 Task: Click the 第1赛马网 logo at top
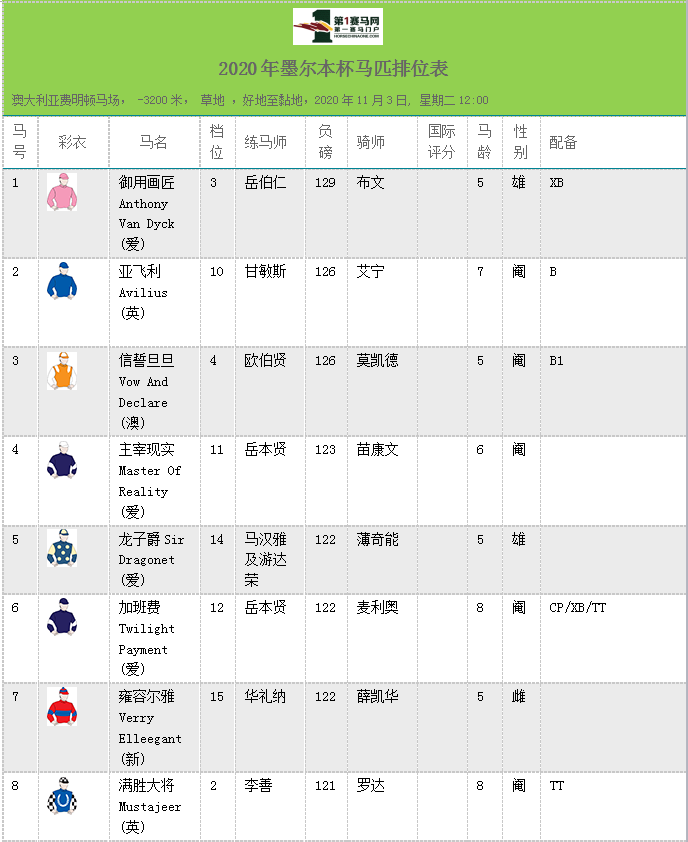click(337, 27)
